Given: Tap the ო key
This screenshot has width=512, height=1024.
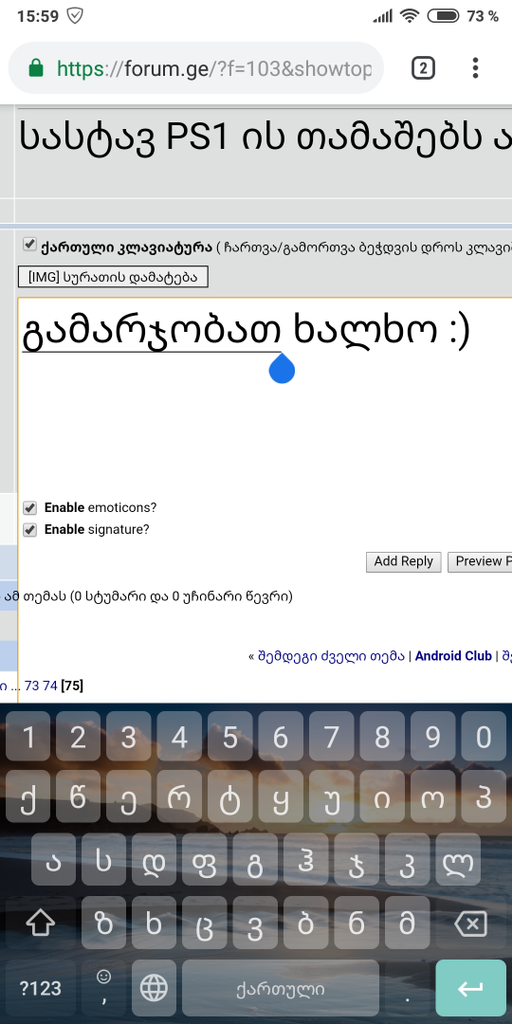Looking at the screenshot, I should tap(432, 797).
